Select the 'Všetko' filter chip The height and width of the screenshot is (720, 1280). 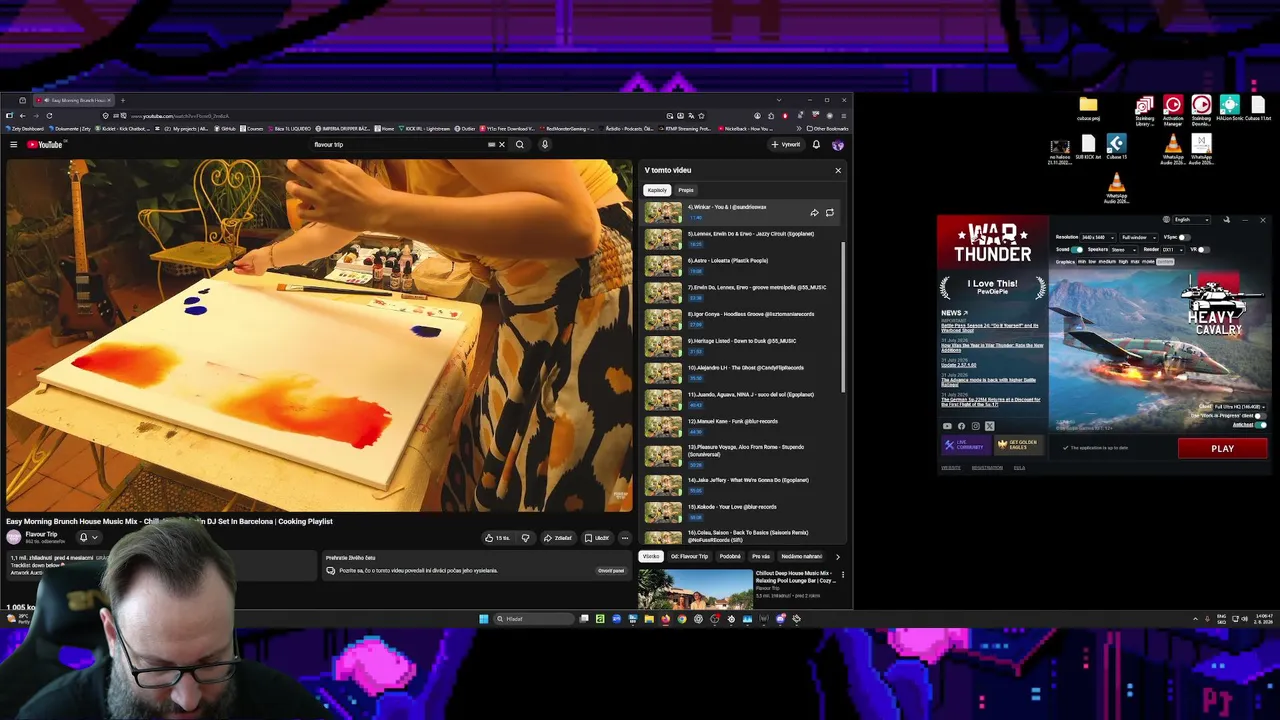[x=651, y=557]
